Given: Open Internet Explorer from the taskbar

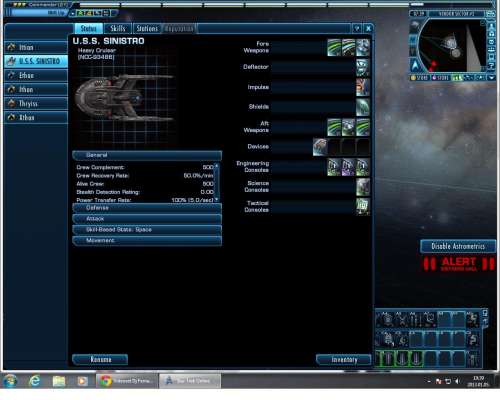Looking at the screenshot, I should point(35,381).
